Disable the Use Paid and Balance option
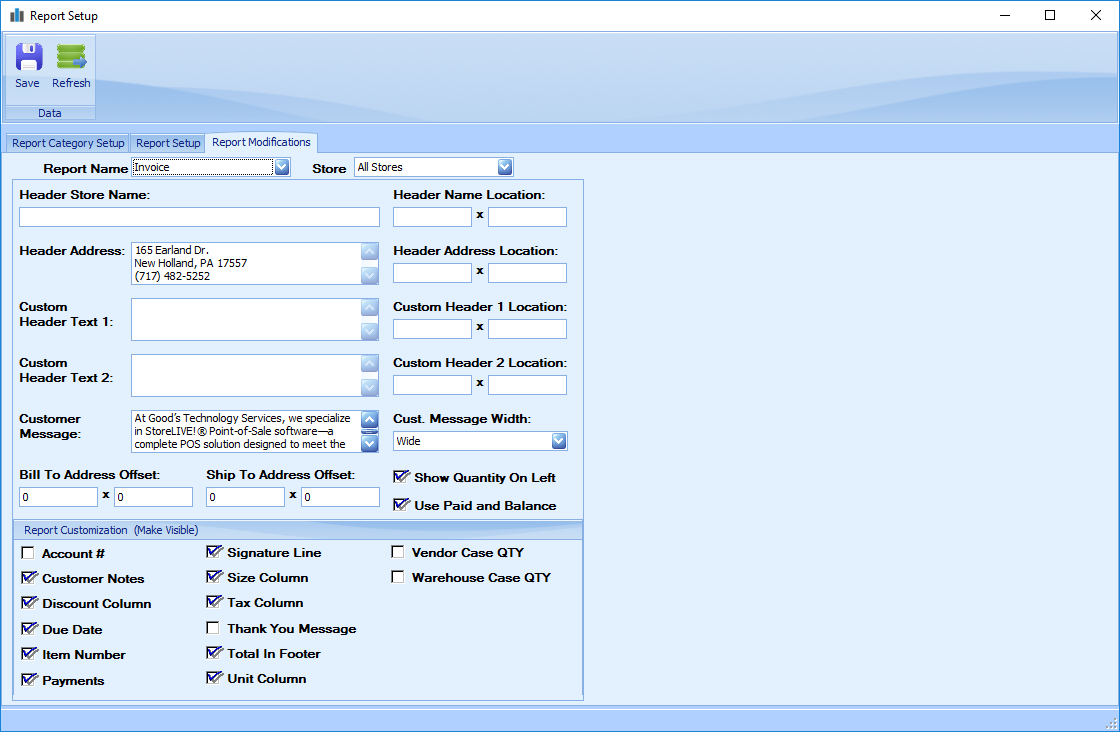The height and width of the screenshot is (732, 1120). [402, 505]
